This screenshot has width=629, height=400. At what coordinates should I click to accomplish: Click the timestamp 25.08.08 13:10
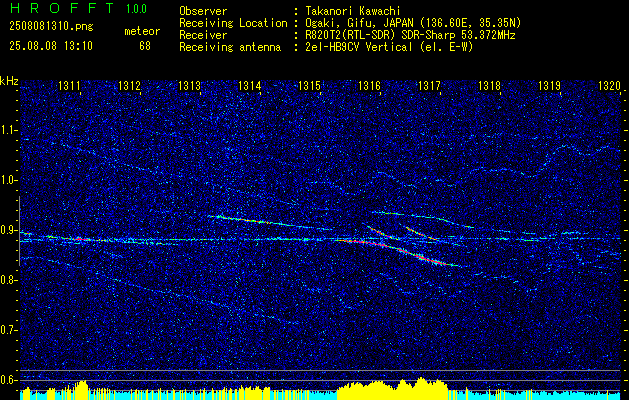(x=51, y=46)
